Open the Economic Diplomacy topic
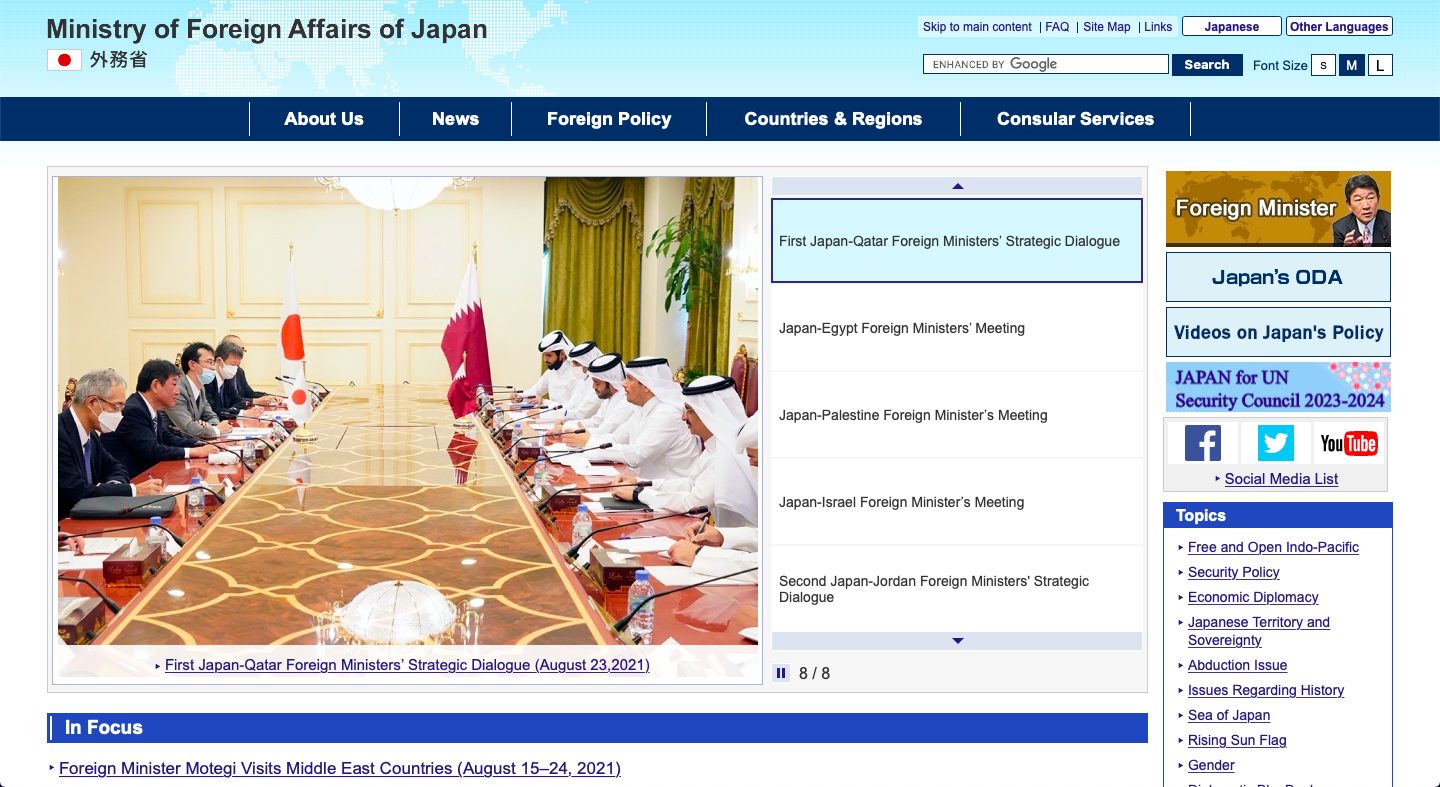 pos(1253,597)
